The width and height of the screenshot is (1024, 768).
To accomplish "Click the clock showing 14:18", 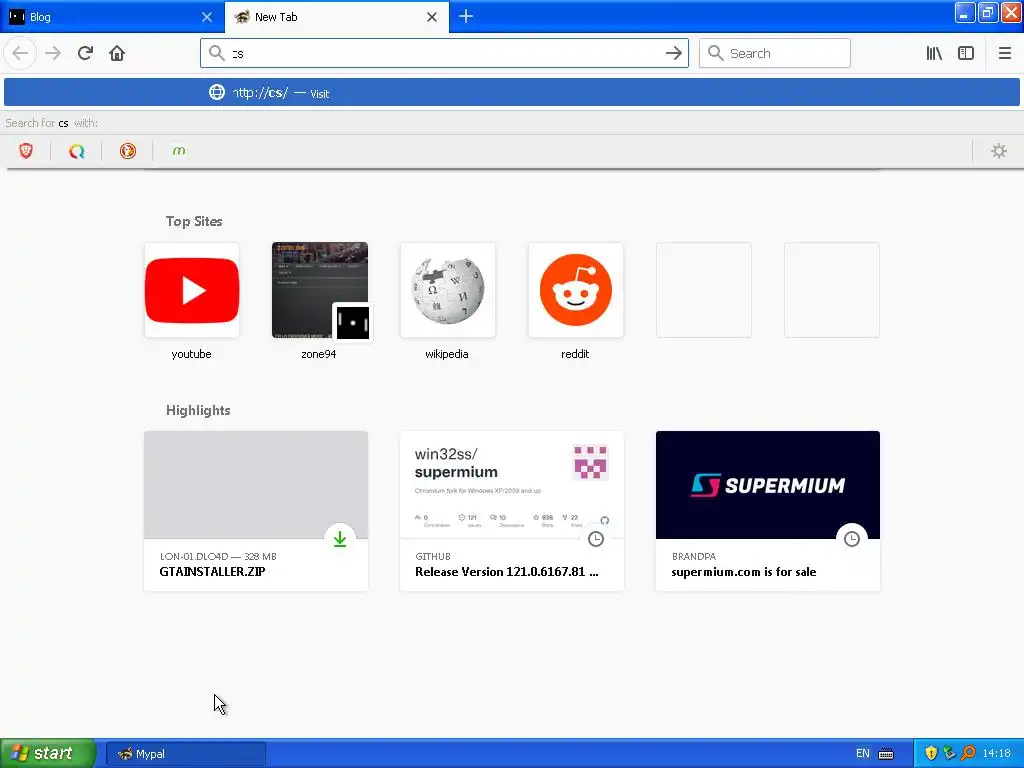I will [997, 753].
